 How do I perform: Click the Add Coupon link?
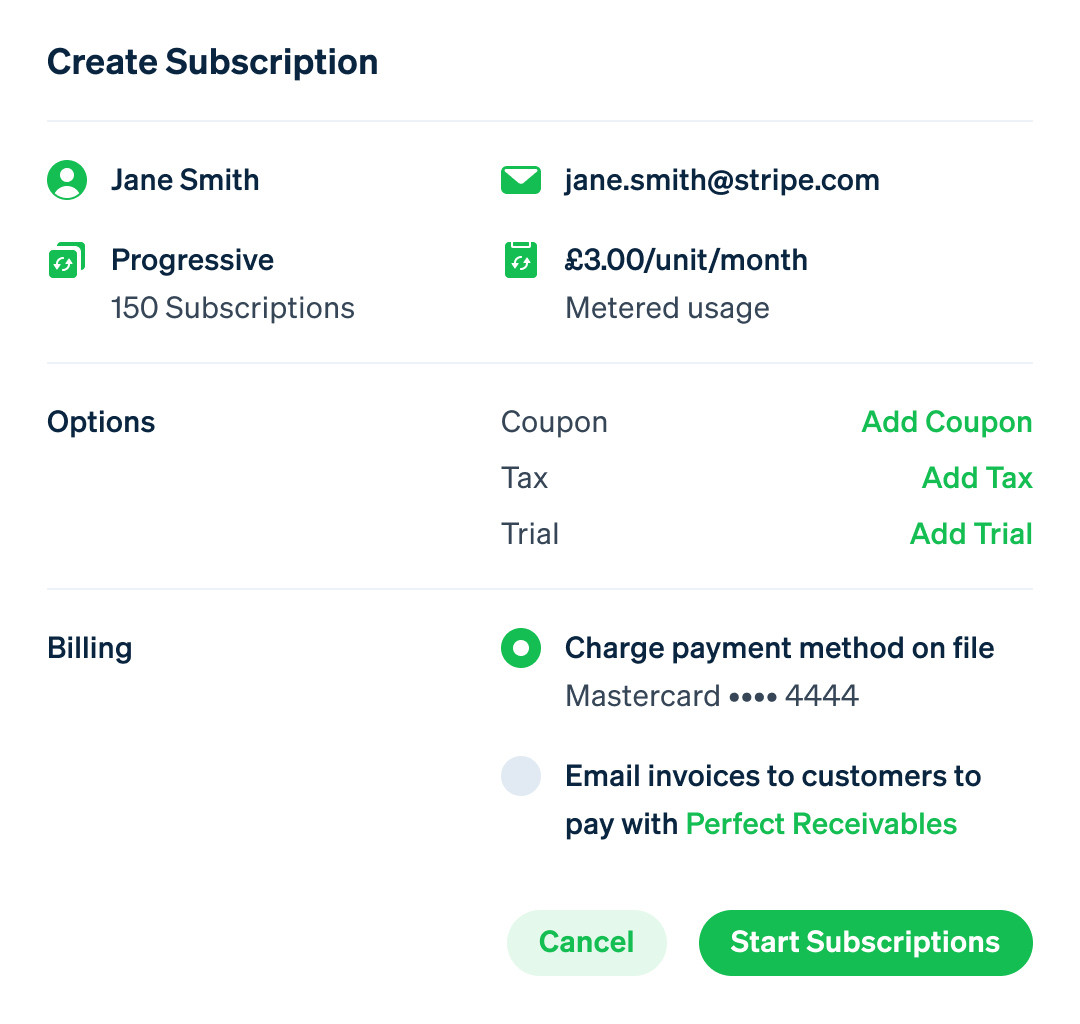click(946, 422)
